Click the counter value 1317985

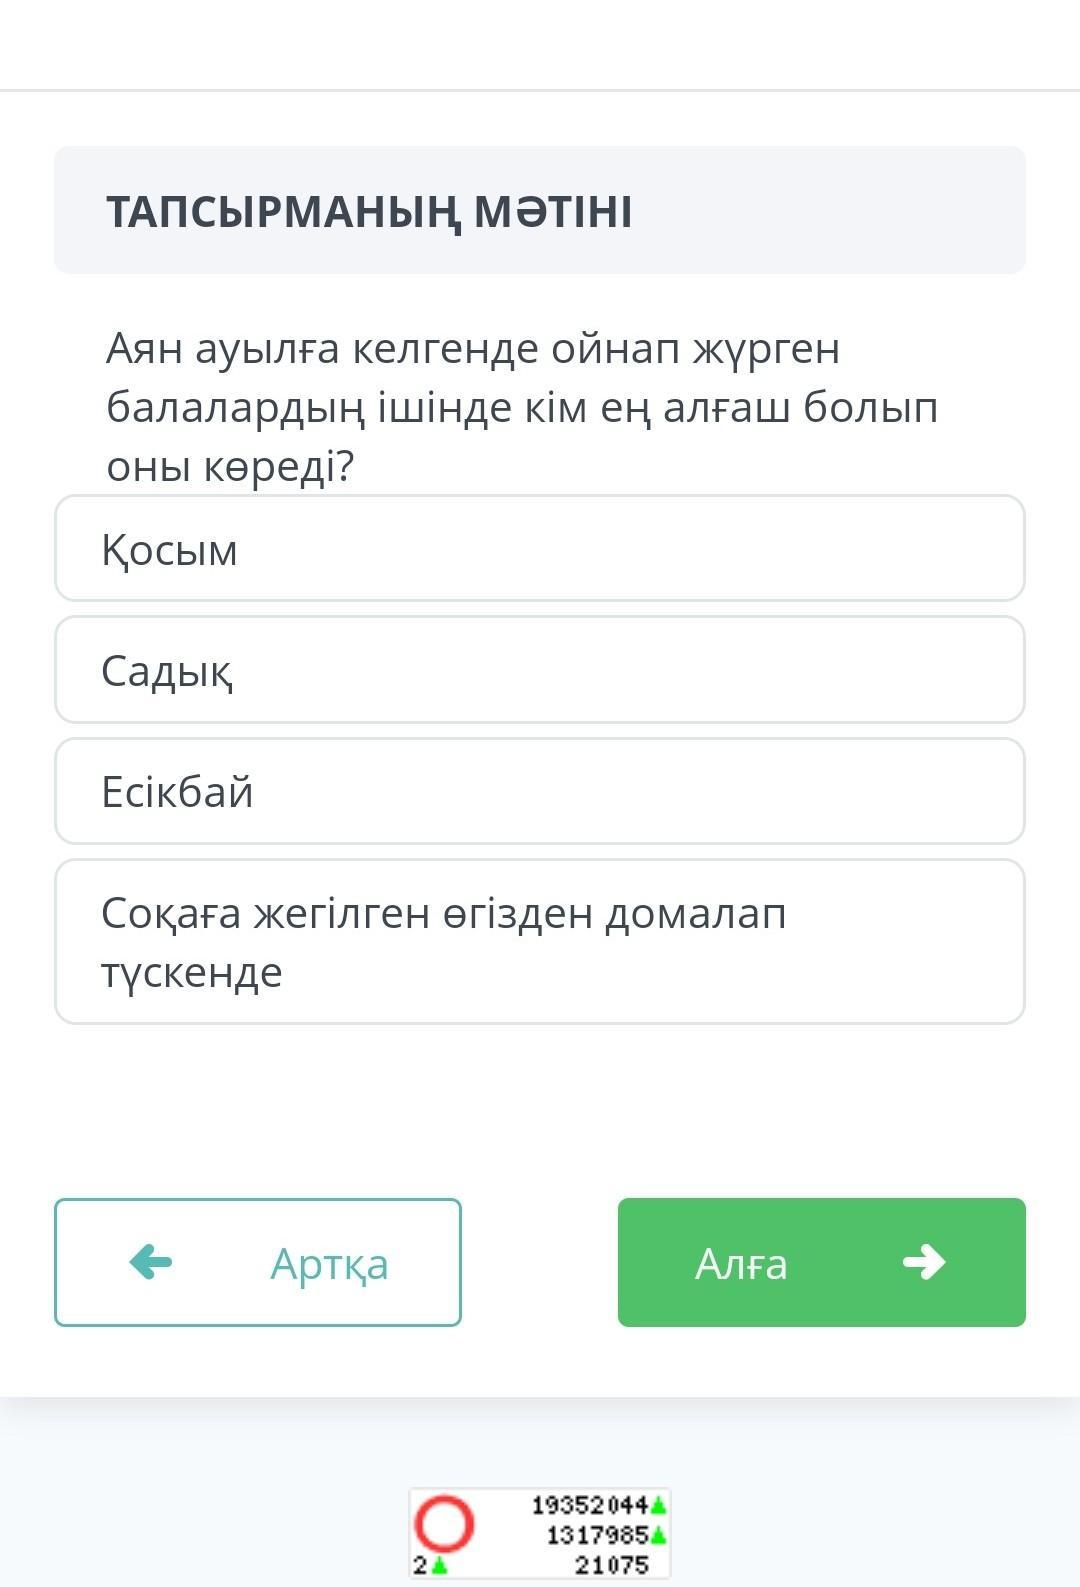(x=597, y=1534)
